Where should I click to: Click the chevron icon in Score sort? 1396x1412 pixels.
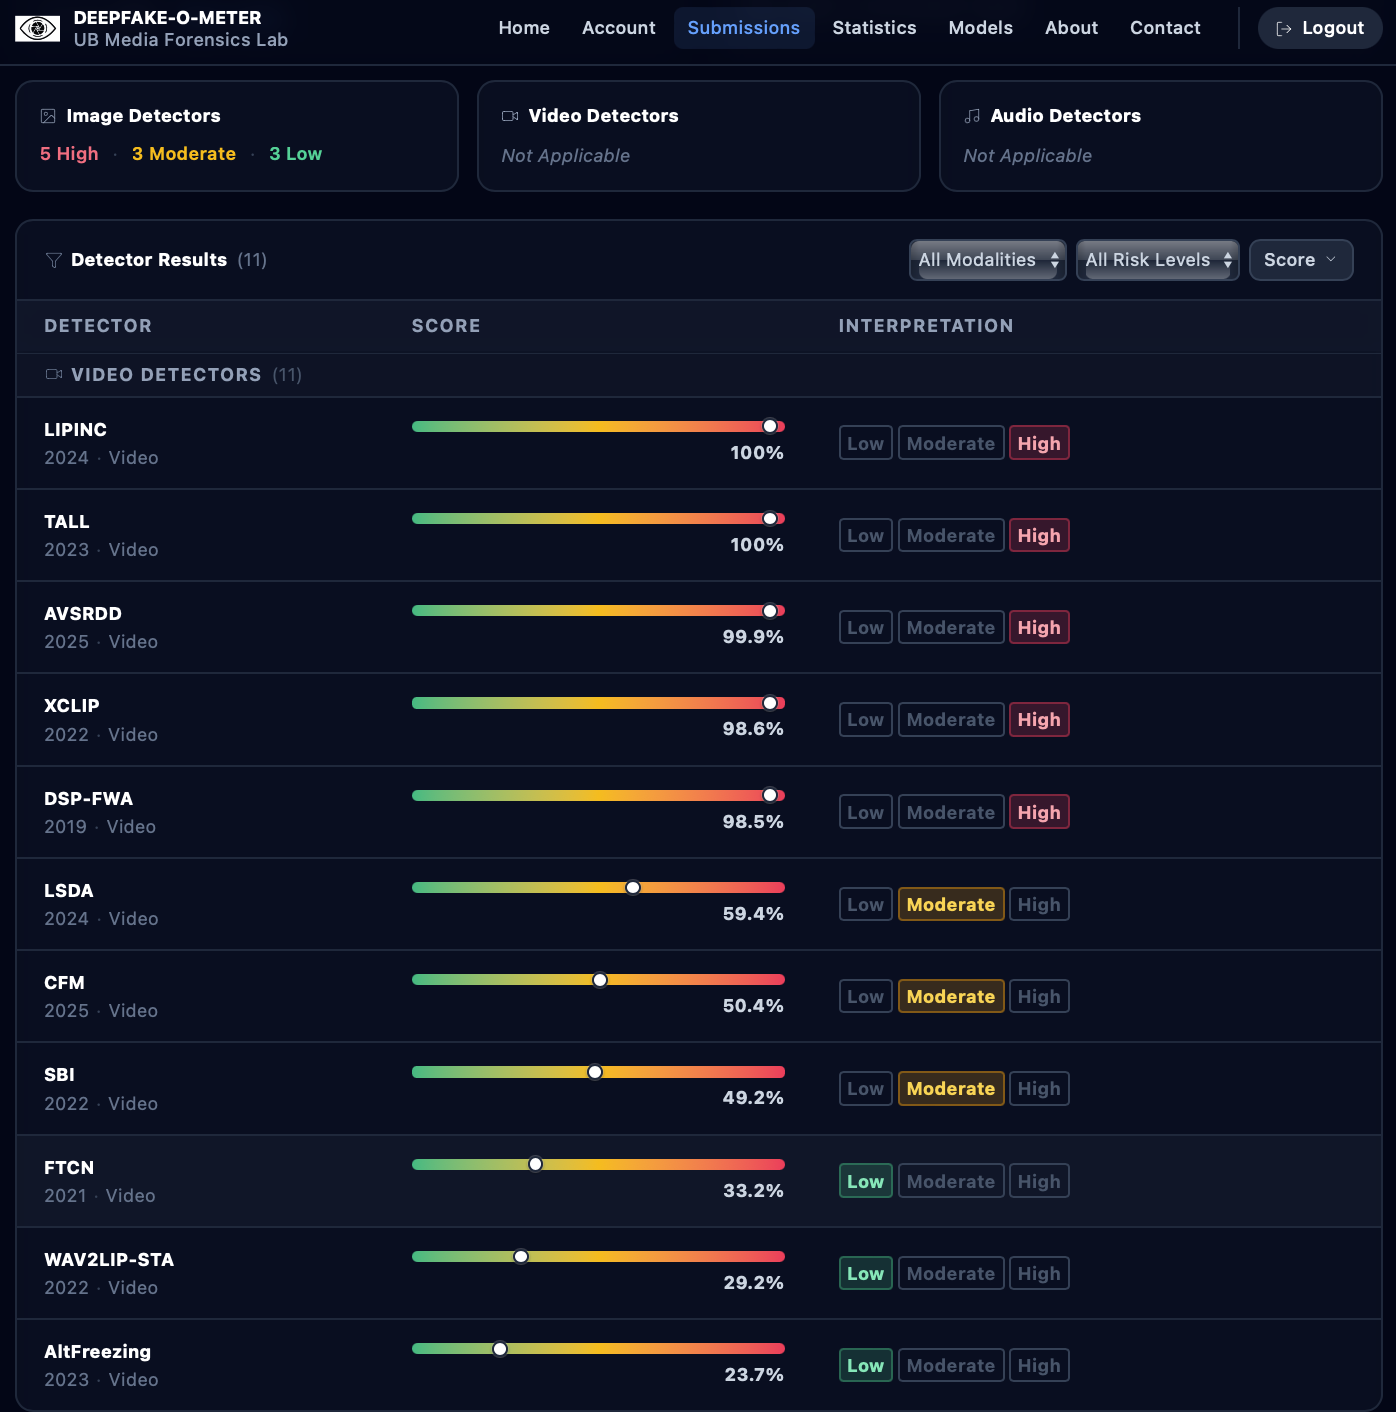(1331, 260)
